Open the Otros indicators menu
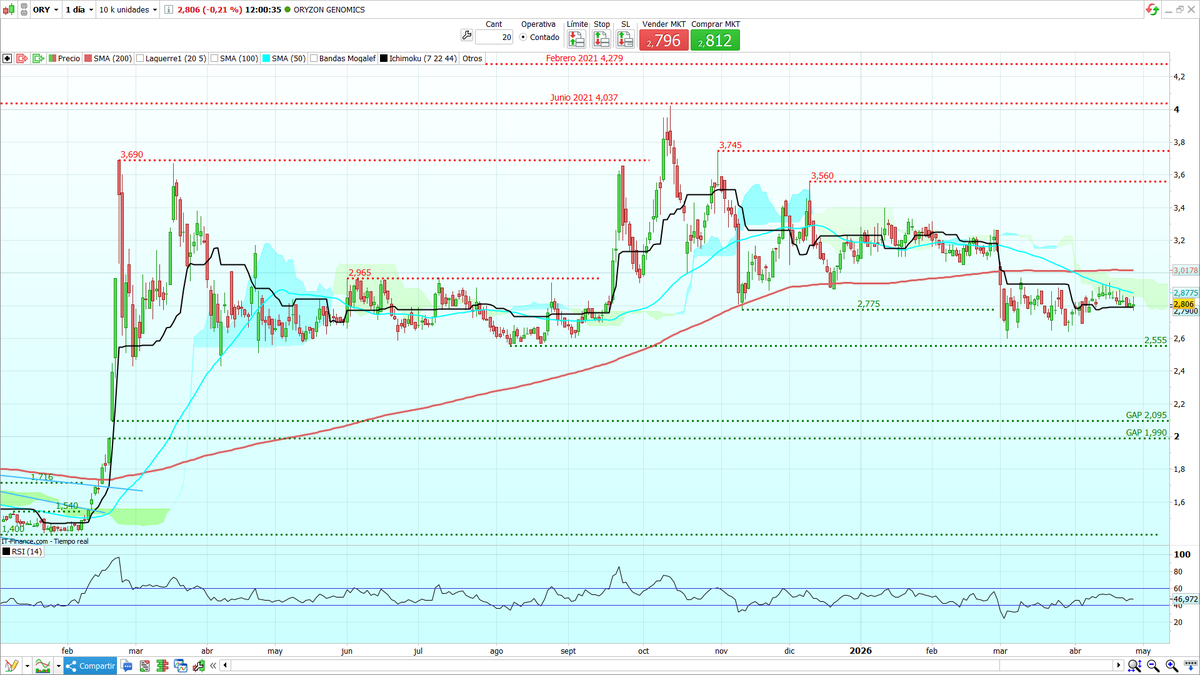This screenshot has height=675, width=1200. pos(472,58)
